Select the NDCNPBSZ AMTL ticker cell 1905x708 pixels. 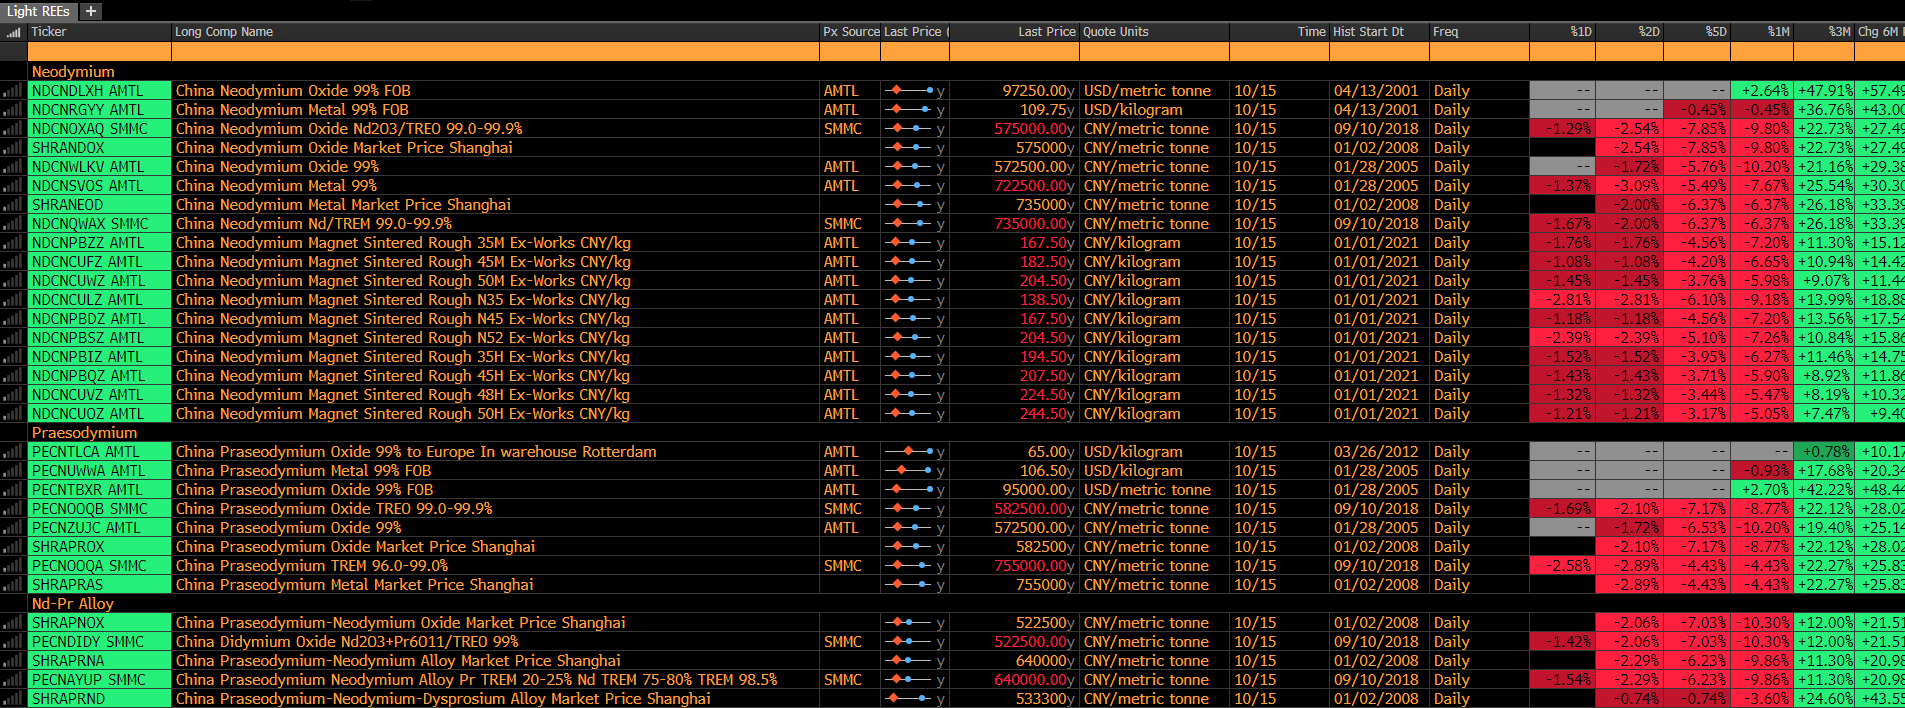99,338
